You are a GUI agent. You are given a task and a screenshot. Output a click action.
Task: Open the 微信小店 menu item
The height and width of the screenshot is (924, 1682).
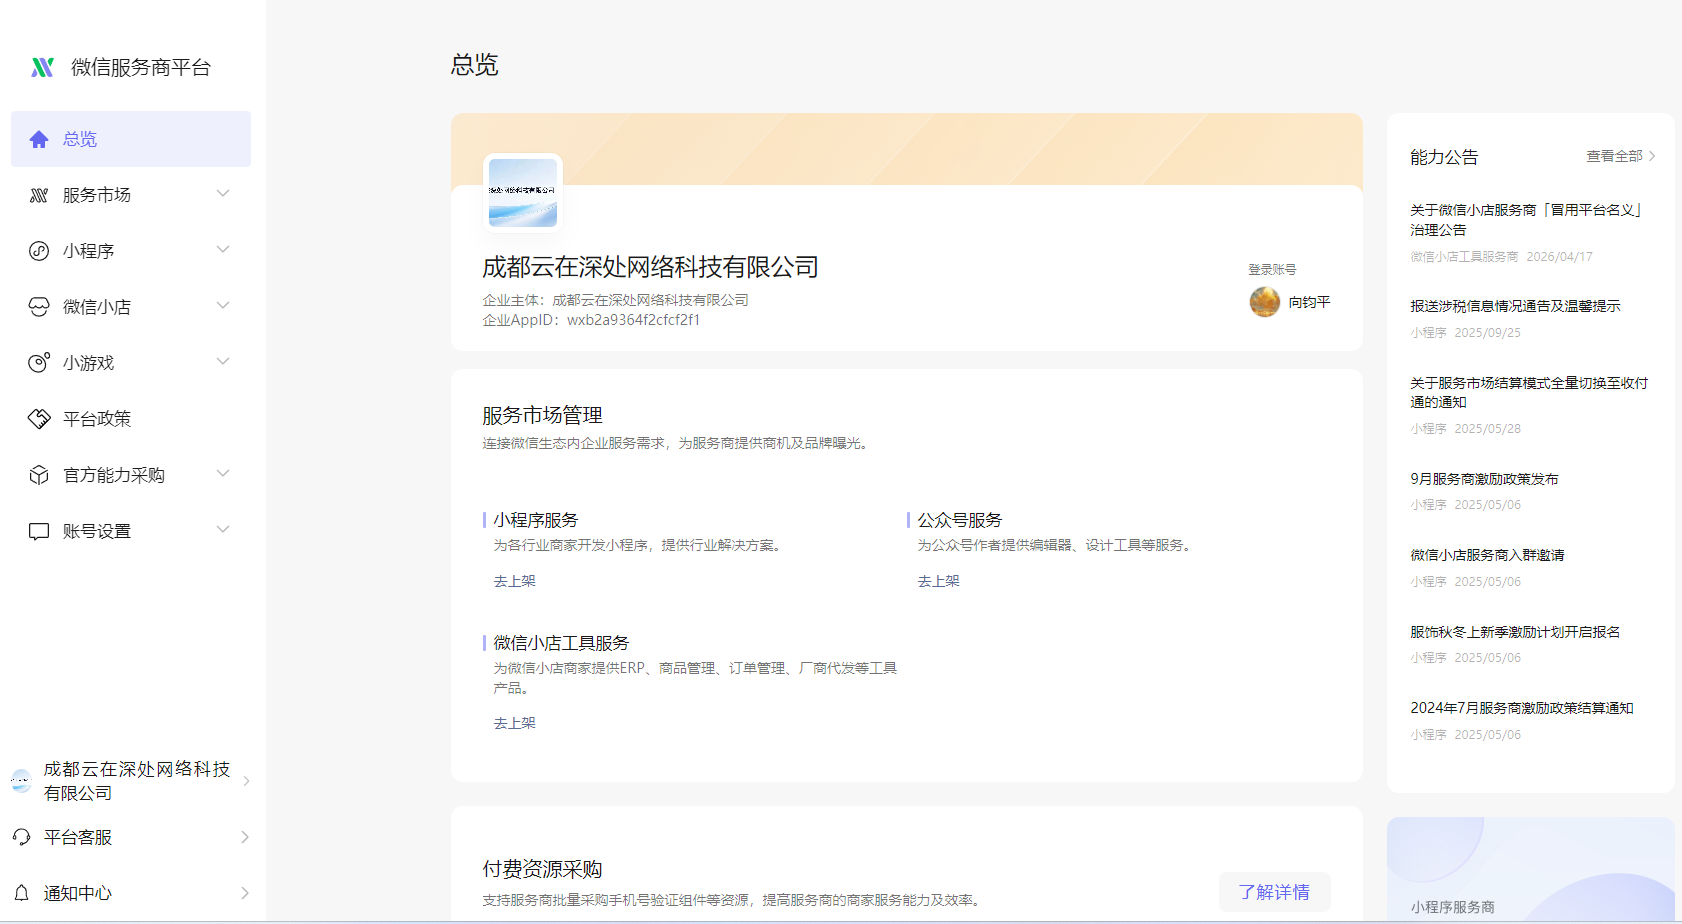(131, 307)
